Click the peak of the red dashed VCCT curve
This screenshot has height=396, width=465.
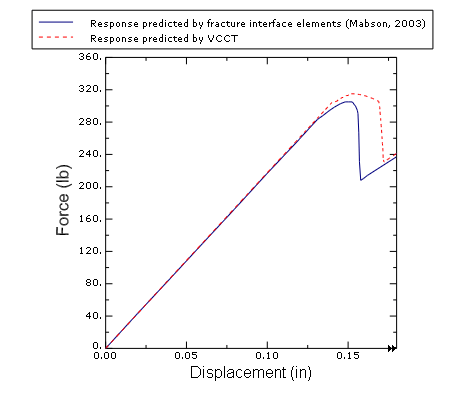point(353,94)
